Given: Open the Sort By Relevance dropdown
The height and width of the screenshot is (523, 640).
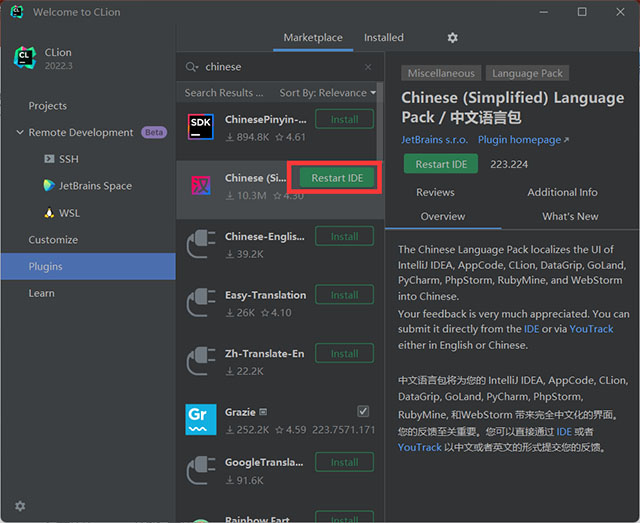Looking at the screenshot, I should click(328, 93).
